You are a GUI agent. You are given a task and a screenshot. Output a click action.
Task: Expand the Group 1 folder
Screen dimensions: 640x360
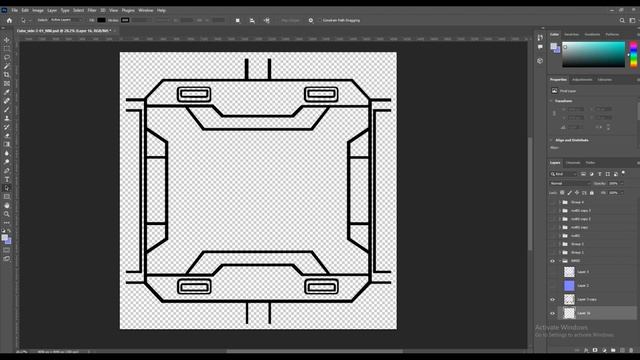[560, 252]
